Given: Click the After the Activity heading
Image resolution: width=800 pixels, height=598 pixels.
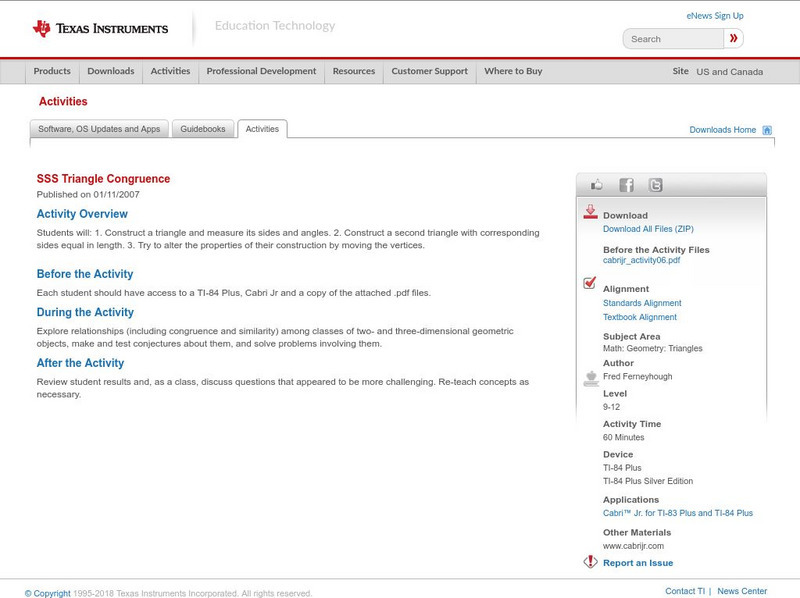Looking at the screenshot, I should tap(80, 363).
